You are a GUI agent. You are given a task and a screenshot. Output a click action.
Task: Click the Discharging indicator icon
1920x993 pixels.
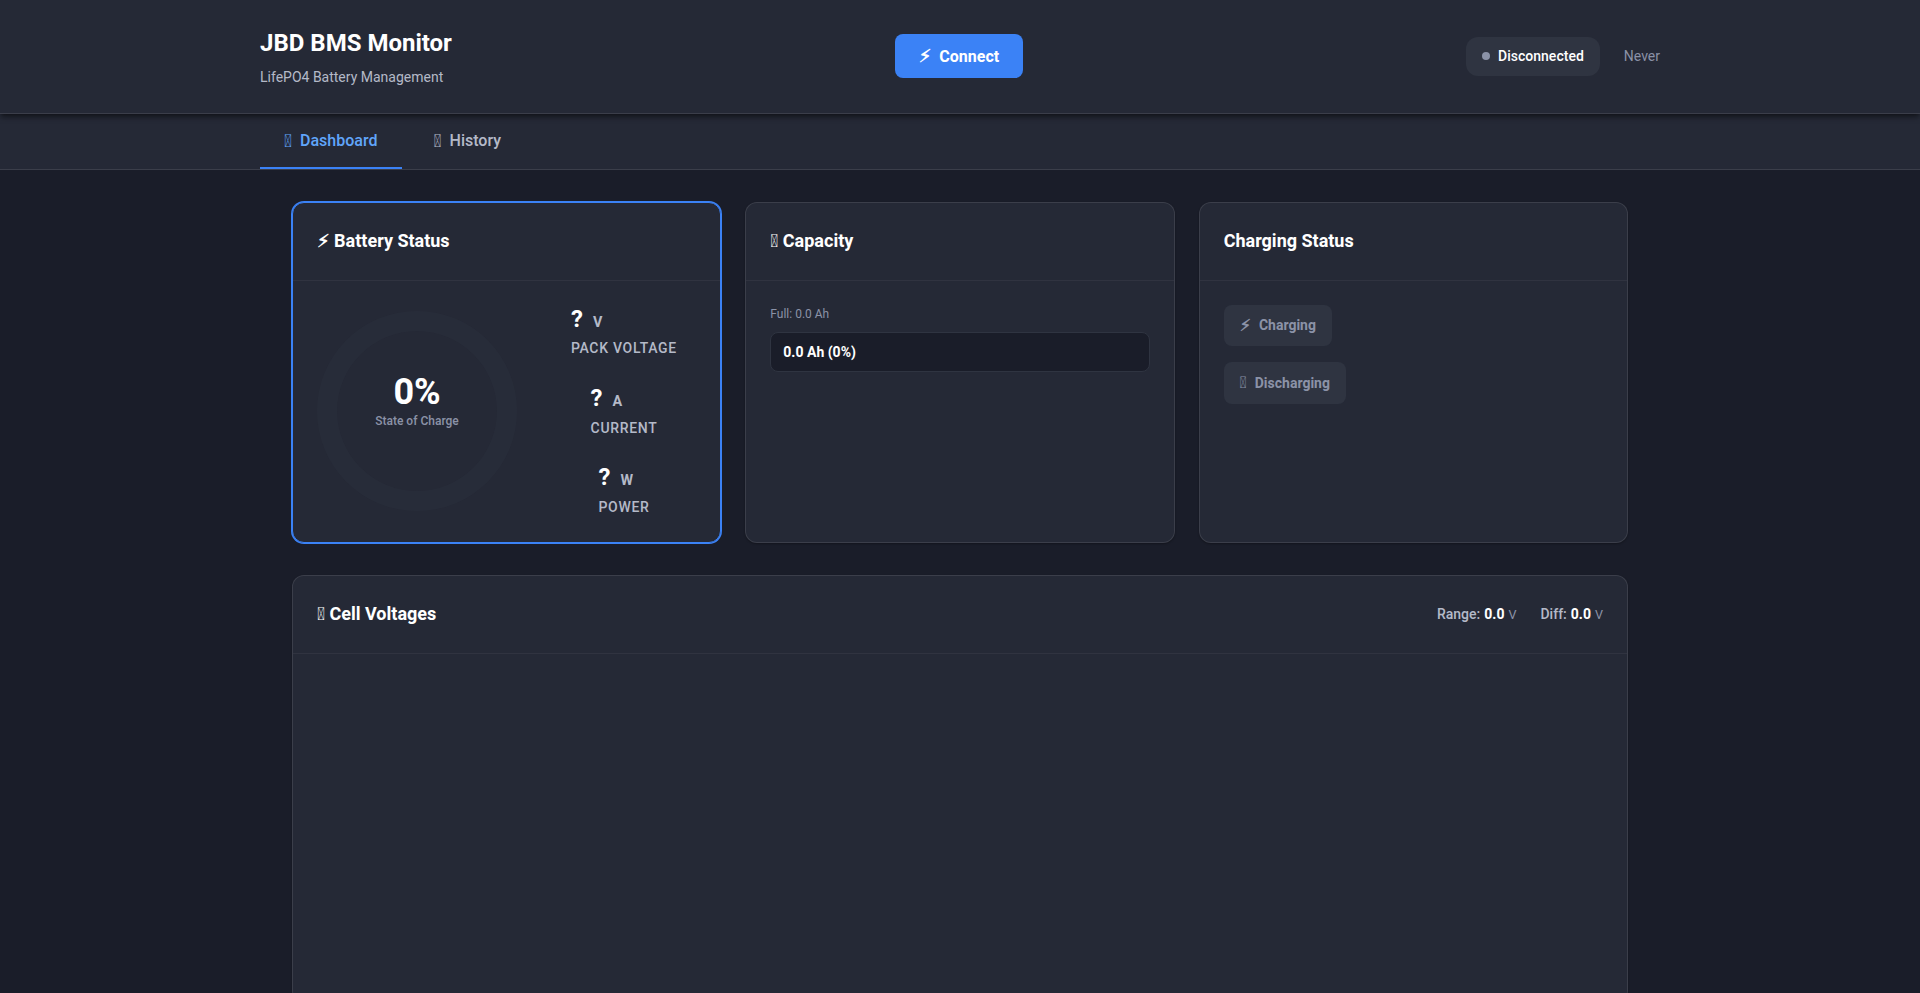(x=1243, y=383)
